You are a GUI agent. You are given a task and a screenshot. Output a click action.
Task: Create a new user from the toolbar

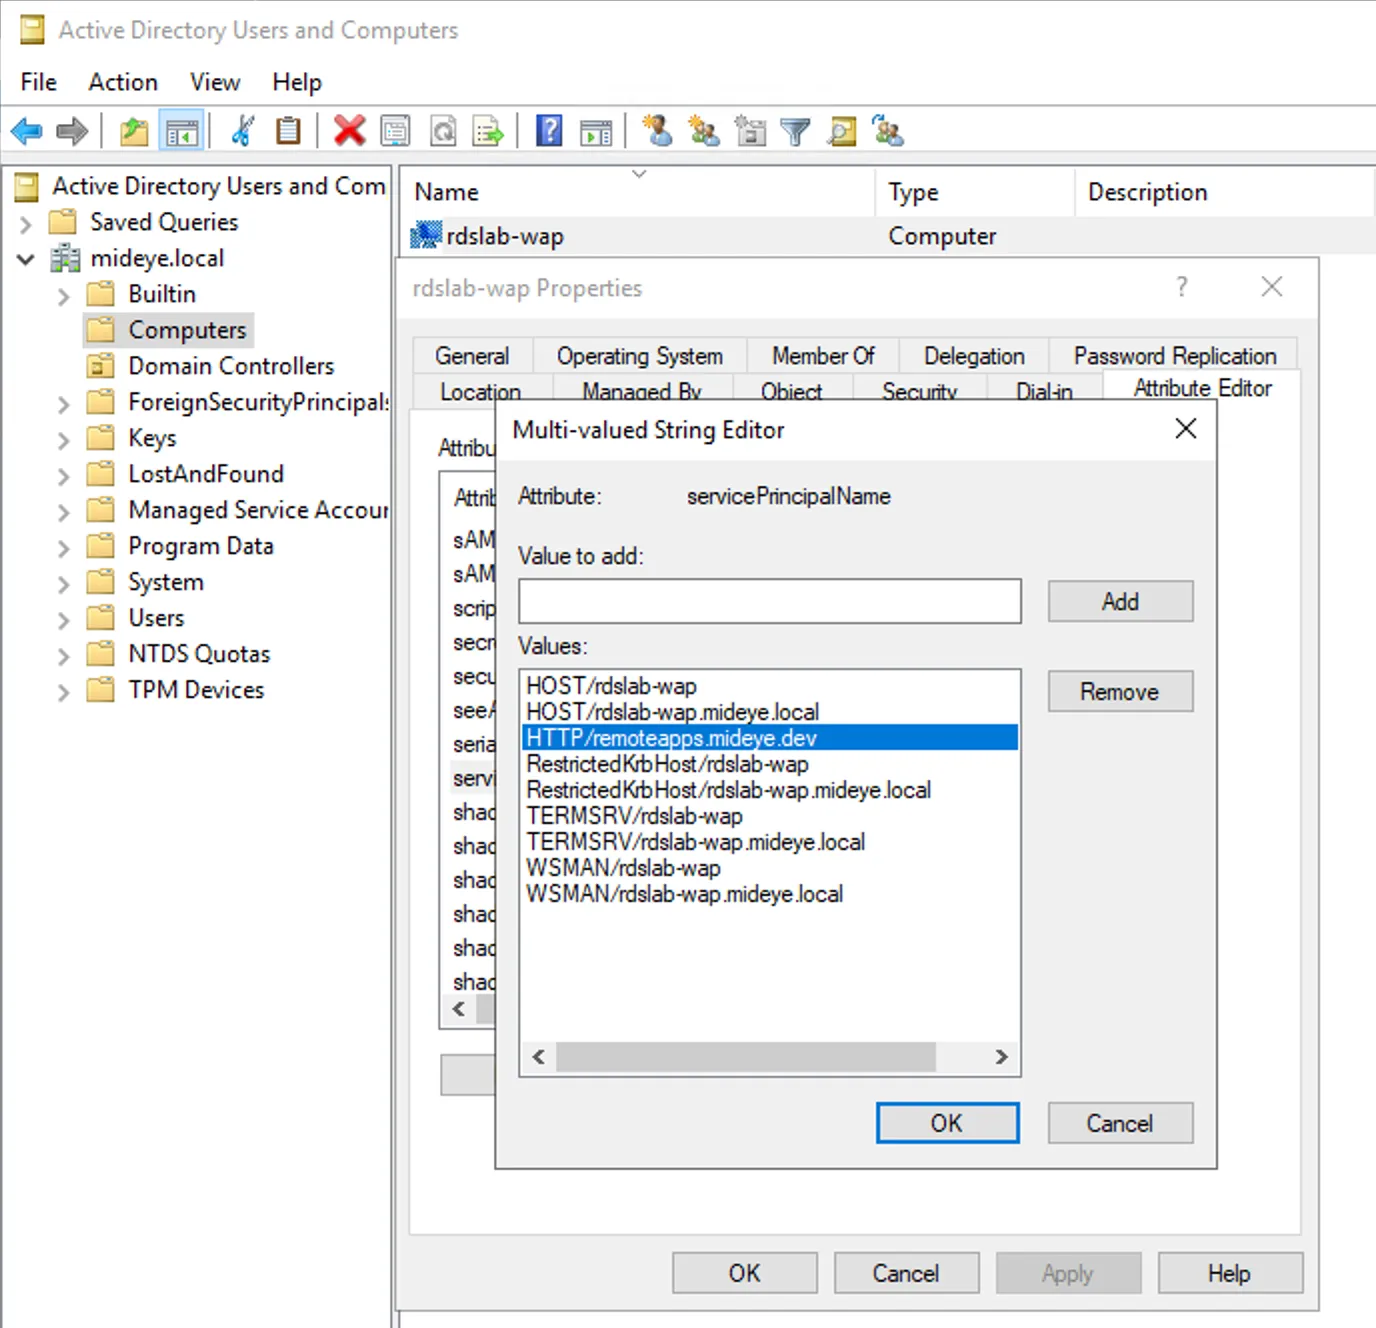(x=657, y=130)
